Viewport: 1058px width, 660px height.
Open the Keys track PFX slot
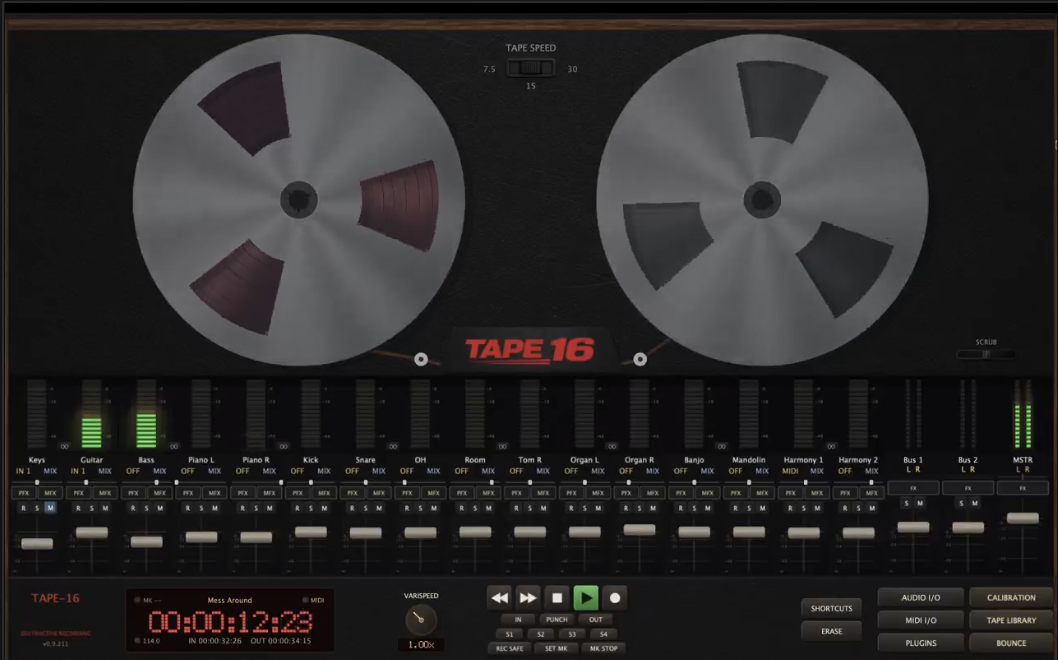(24, 493)
